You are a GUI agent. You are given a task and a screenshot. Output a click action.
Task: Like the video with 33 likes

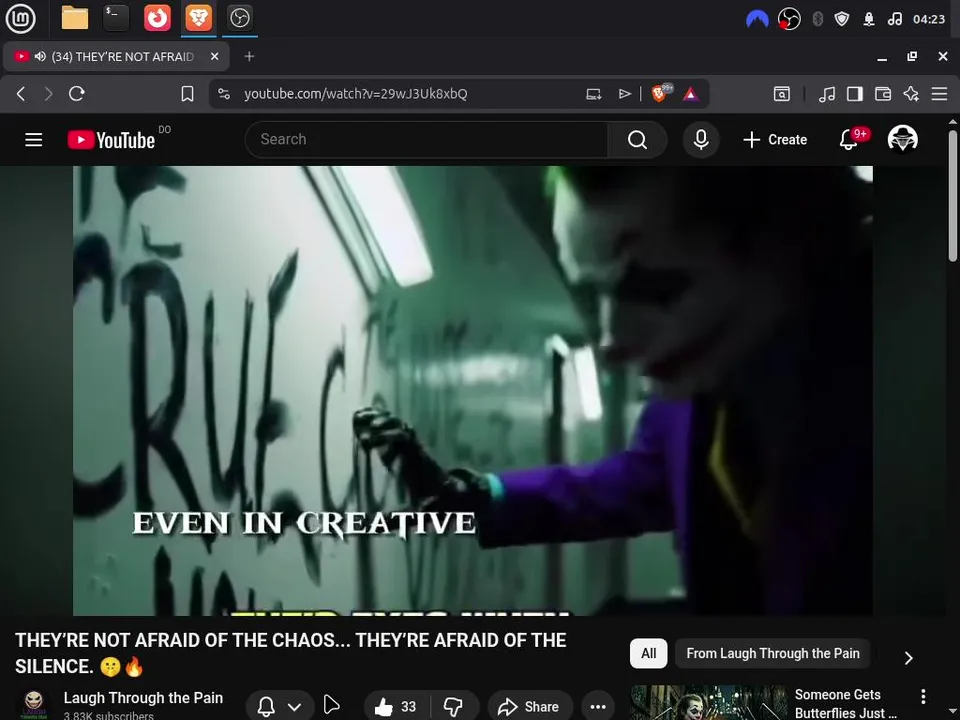tap(396, 707)
